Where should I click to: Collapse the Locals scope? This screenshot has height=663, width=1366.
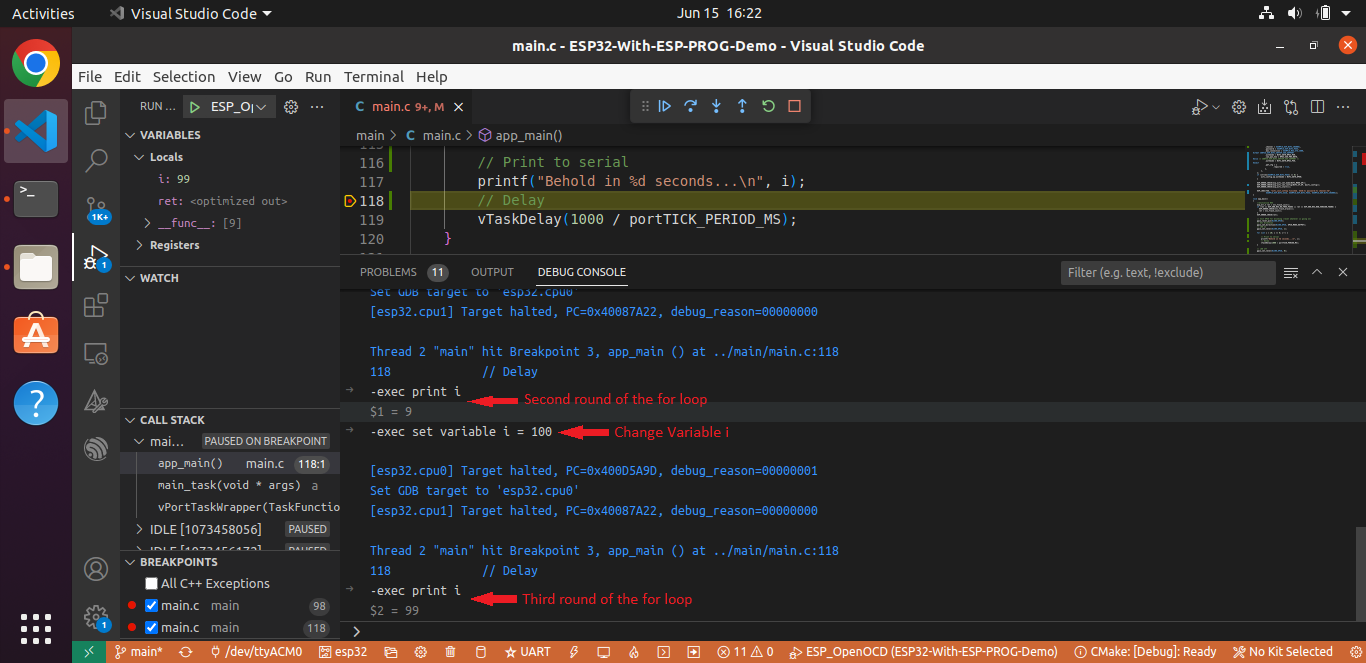[166, 157]
